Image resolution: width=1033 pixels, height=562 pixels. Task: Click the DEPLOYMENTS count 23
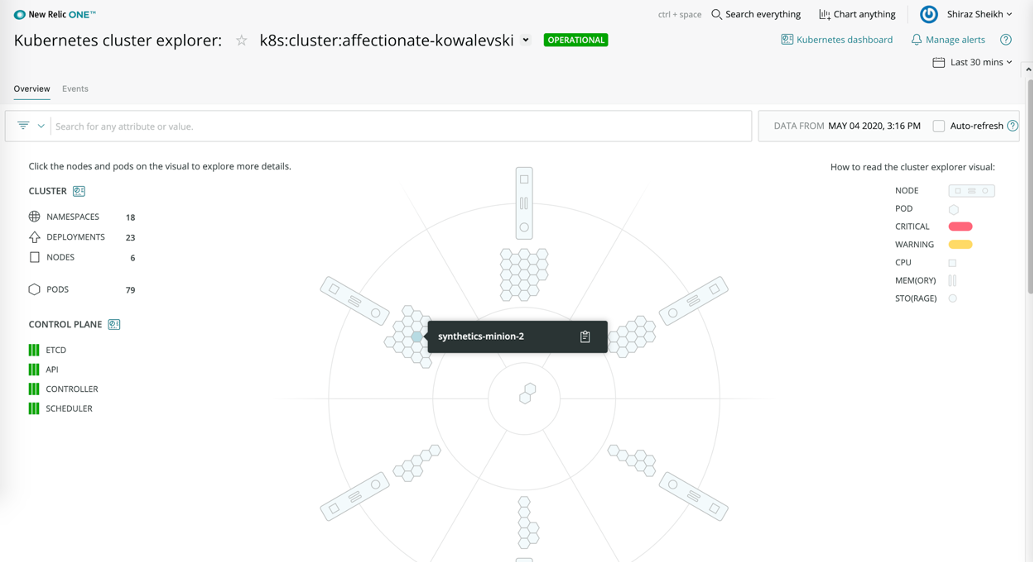coord(130,238)
